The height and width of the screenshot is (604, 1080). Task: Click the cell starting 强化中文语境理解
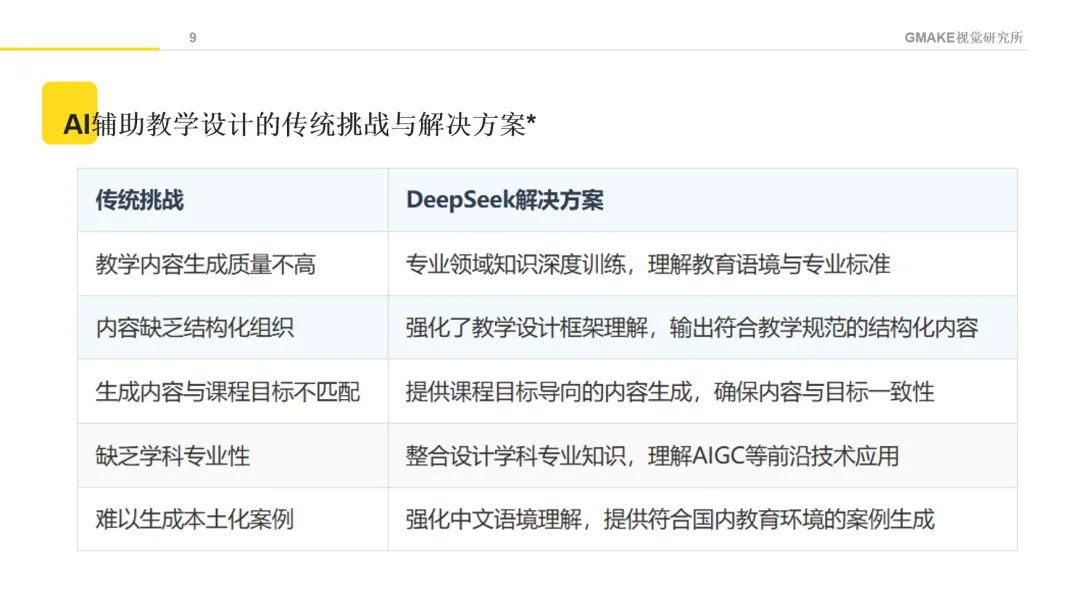(x=703, y=519)
